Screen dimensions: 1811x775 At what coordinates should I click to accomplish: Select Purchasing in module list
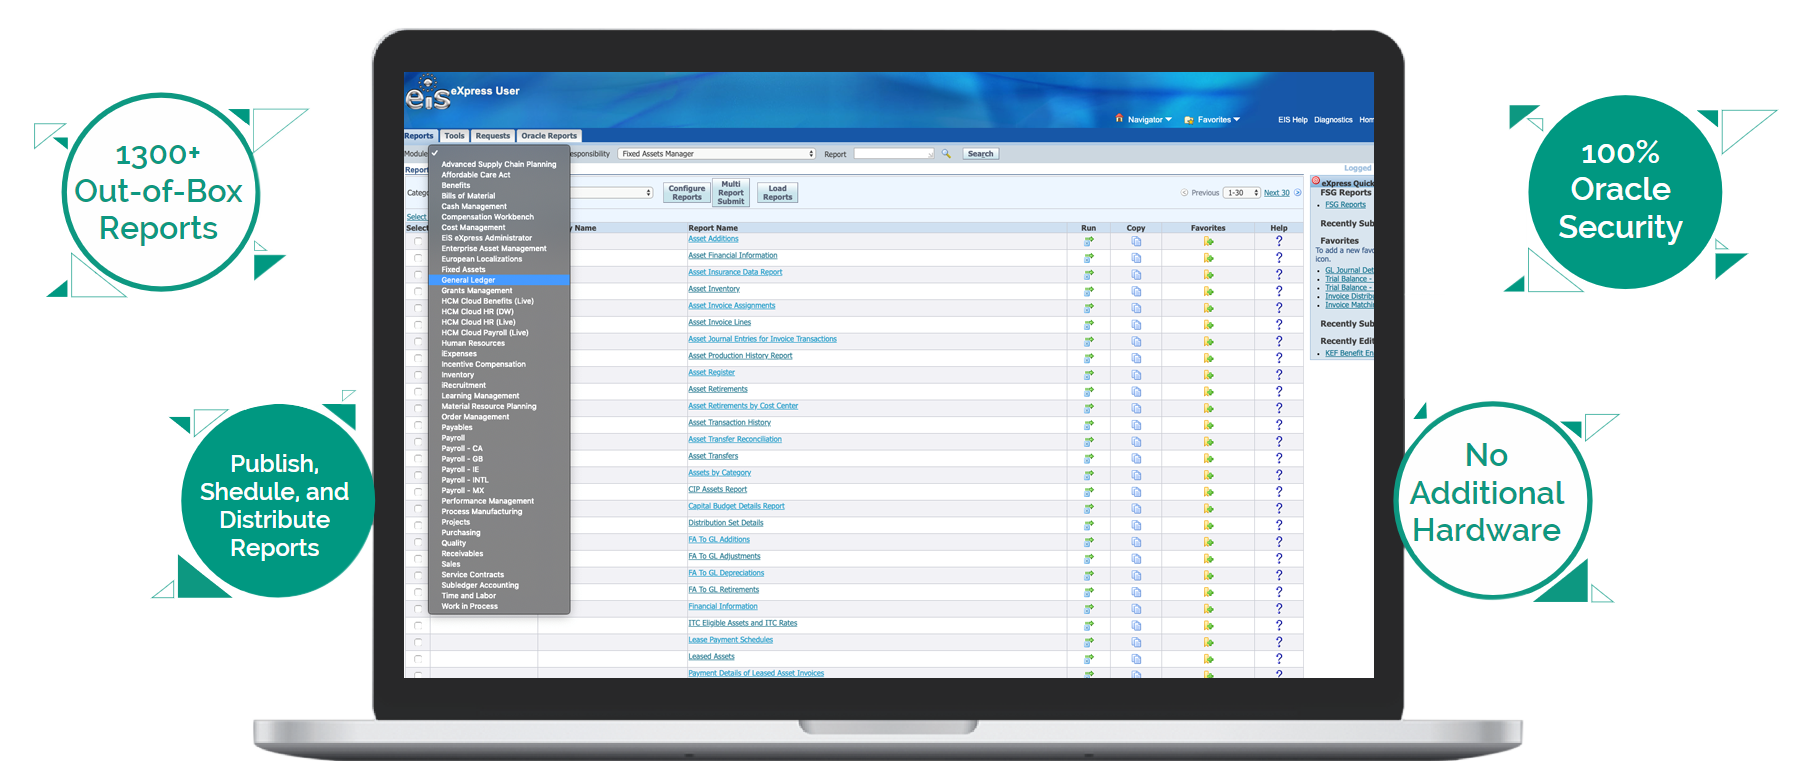[499, 532]
